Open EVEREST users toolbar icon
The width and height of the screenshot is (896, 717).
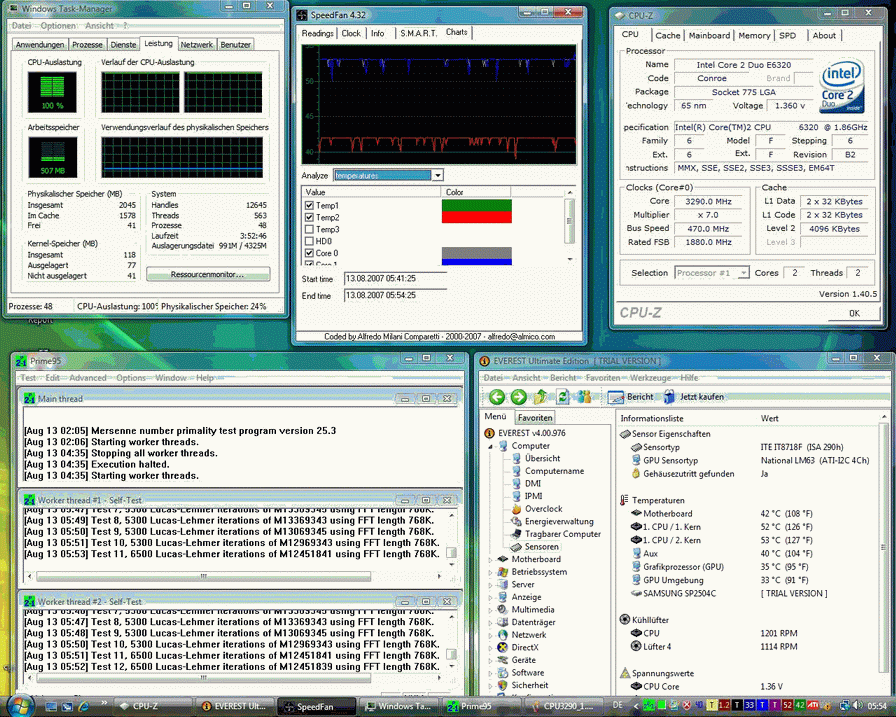point(583,396)
